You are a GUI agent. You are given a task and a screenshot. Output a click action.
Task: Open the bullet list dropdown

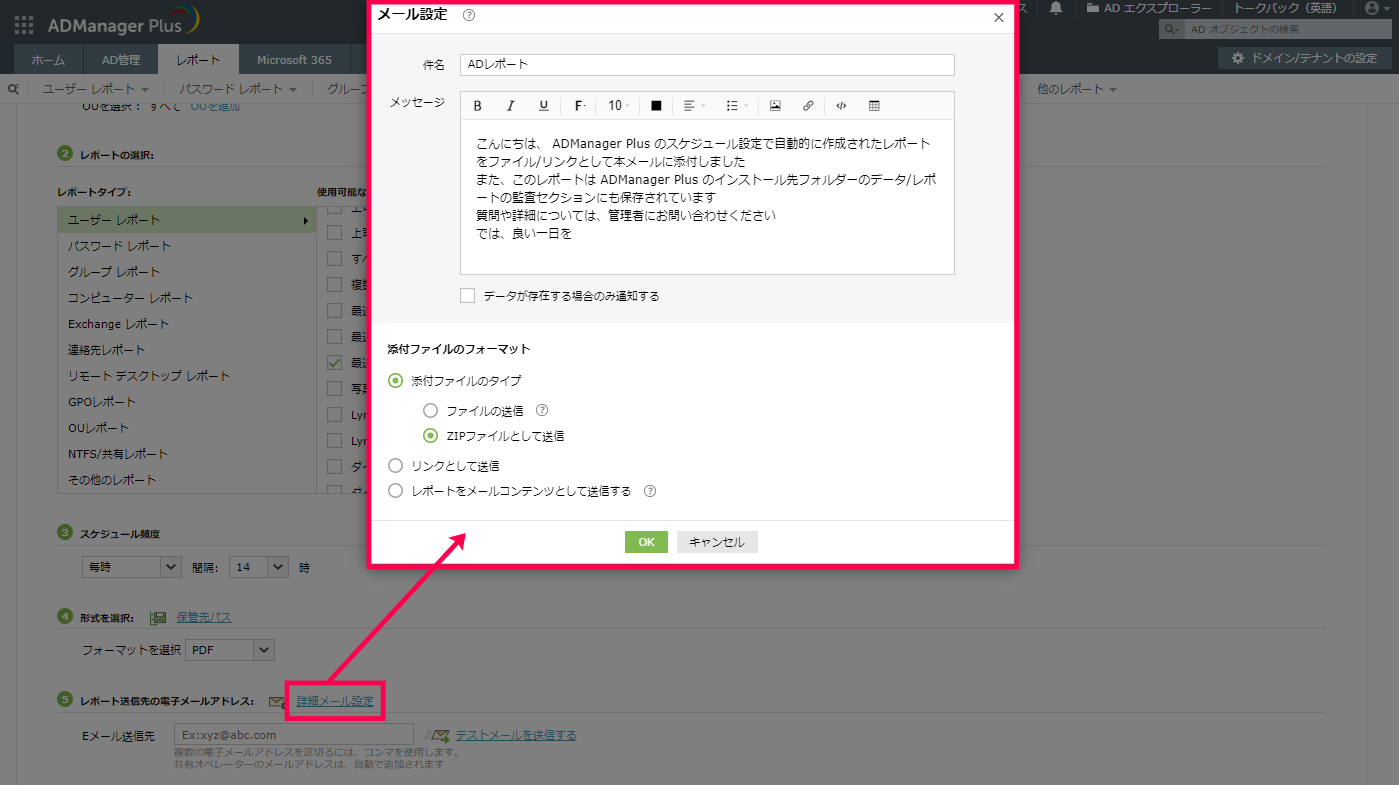[x=737, y=106]
